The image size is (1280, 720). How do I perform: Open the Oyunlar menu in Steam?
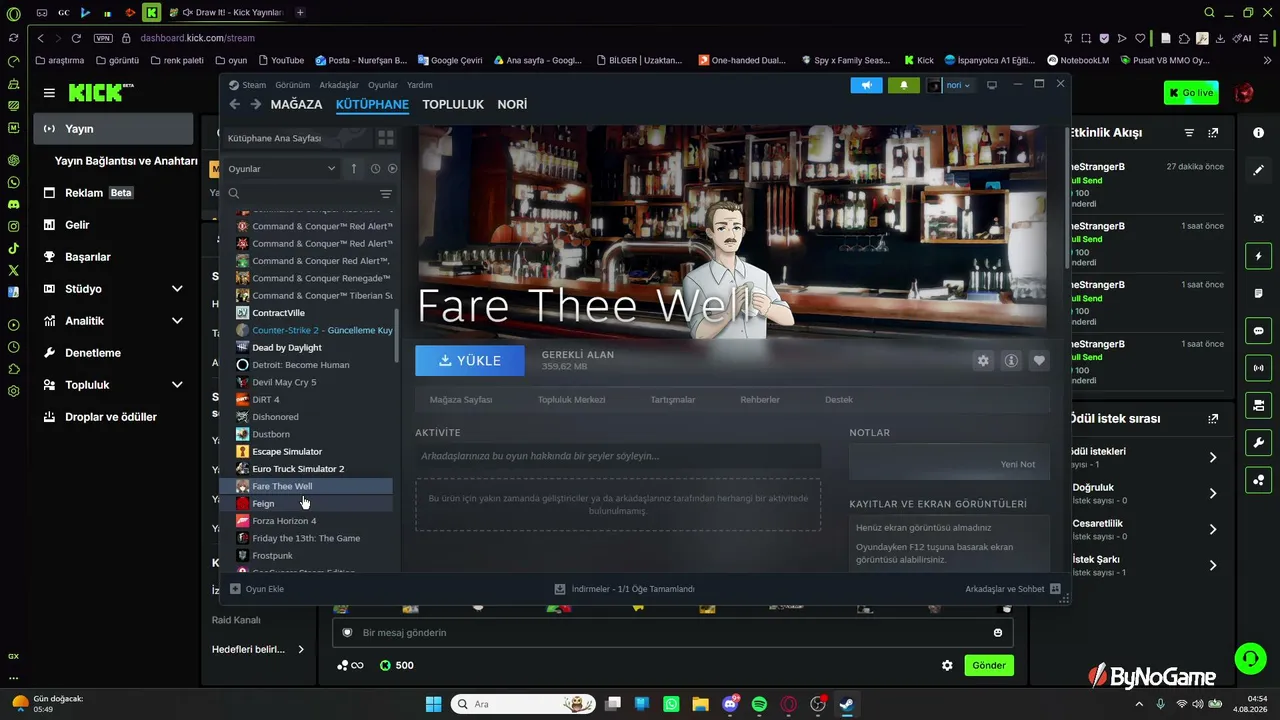383,85
